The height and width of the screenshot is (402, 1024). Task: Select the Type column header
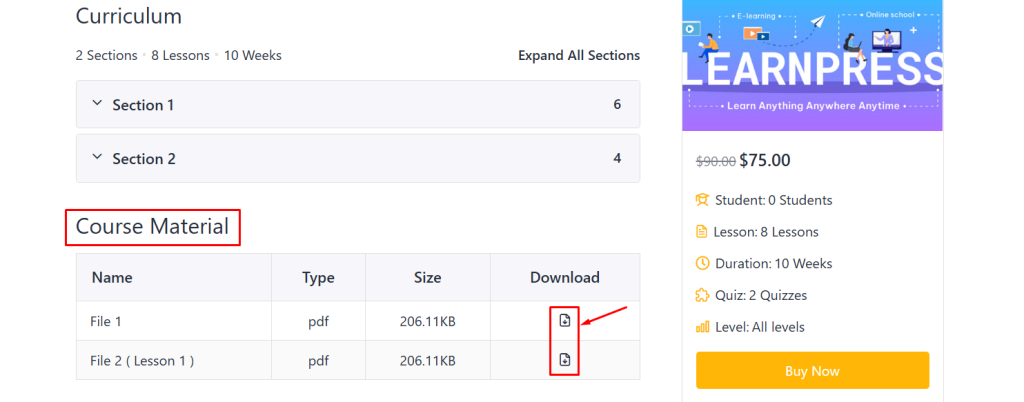coord(318,278)
